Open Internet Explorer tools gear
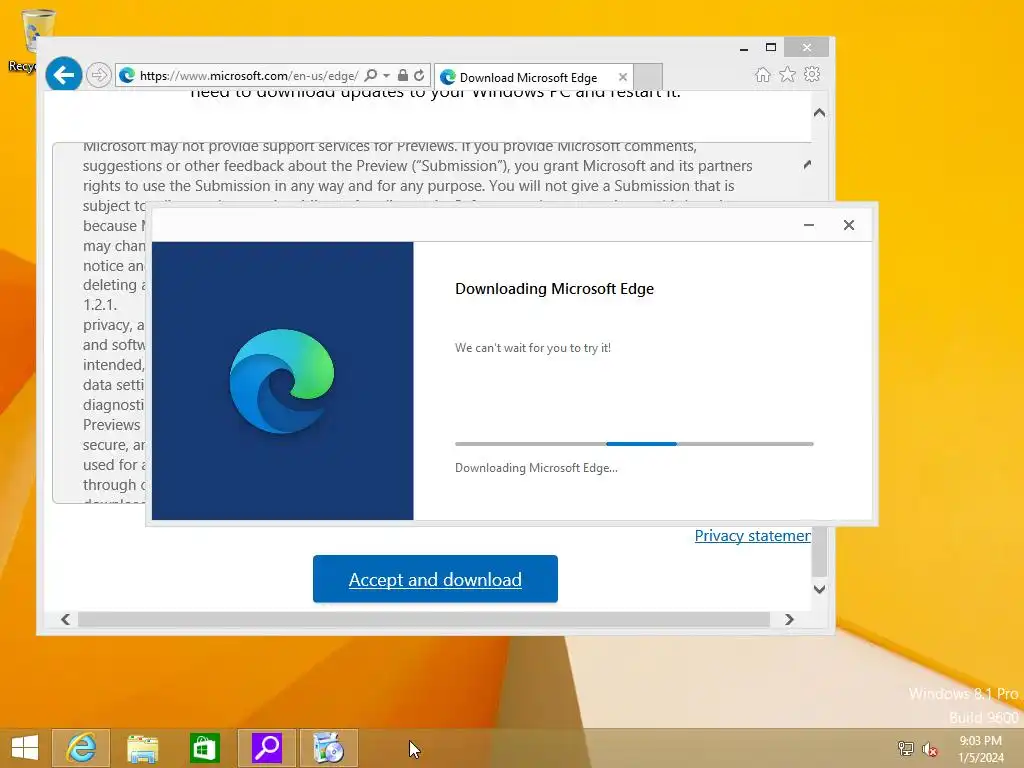1024x768 pixels. point(812,74)
